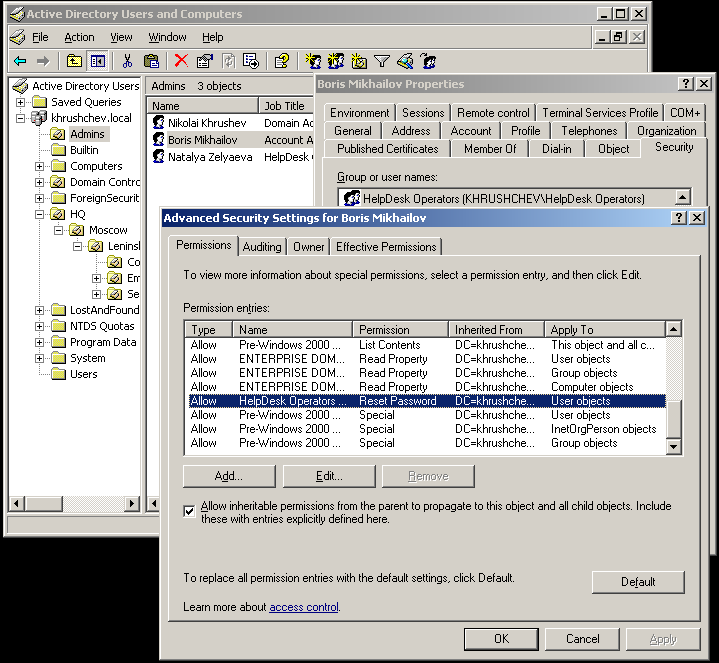The width and height of the screenshot is (719, 663).
Task: Select the InetOrgPerson objects permission entry
Action: [427, 429]
